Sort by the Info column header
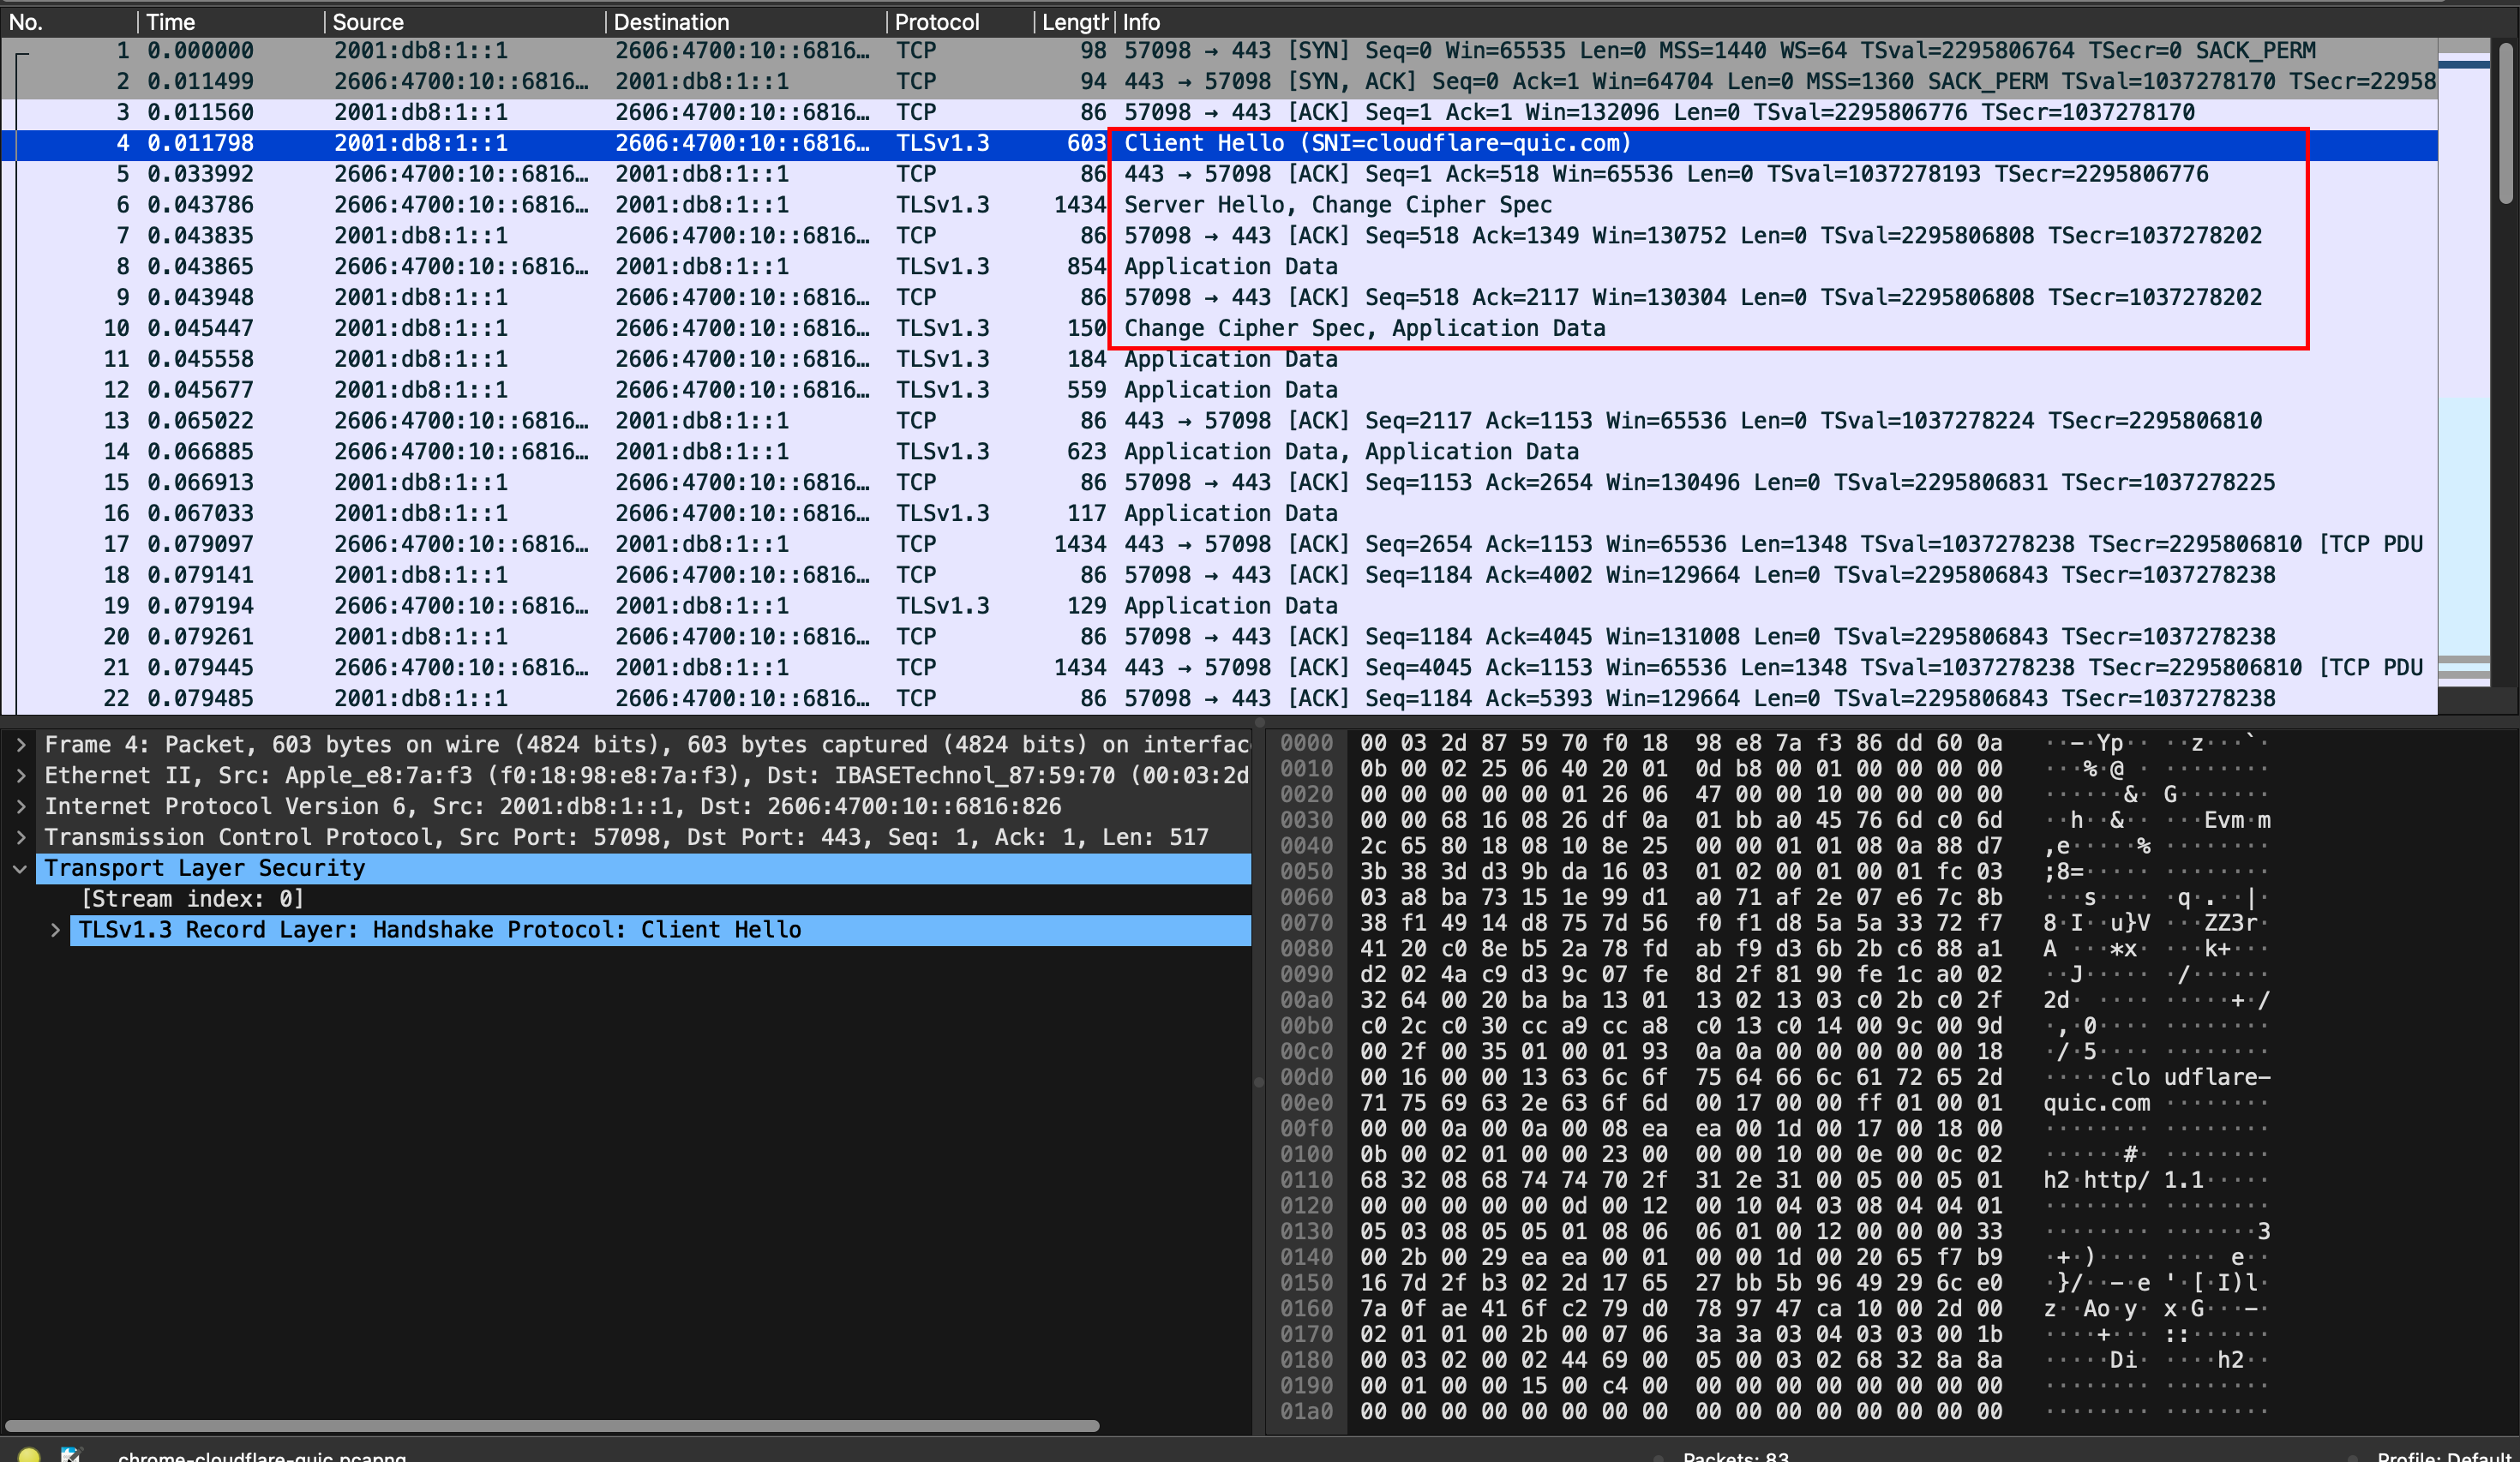 (1775, 22)
